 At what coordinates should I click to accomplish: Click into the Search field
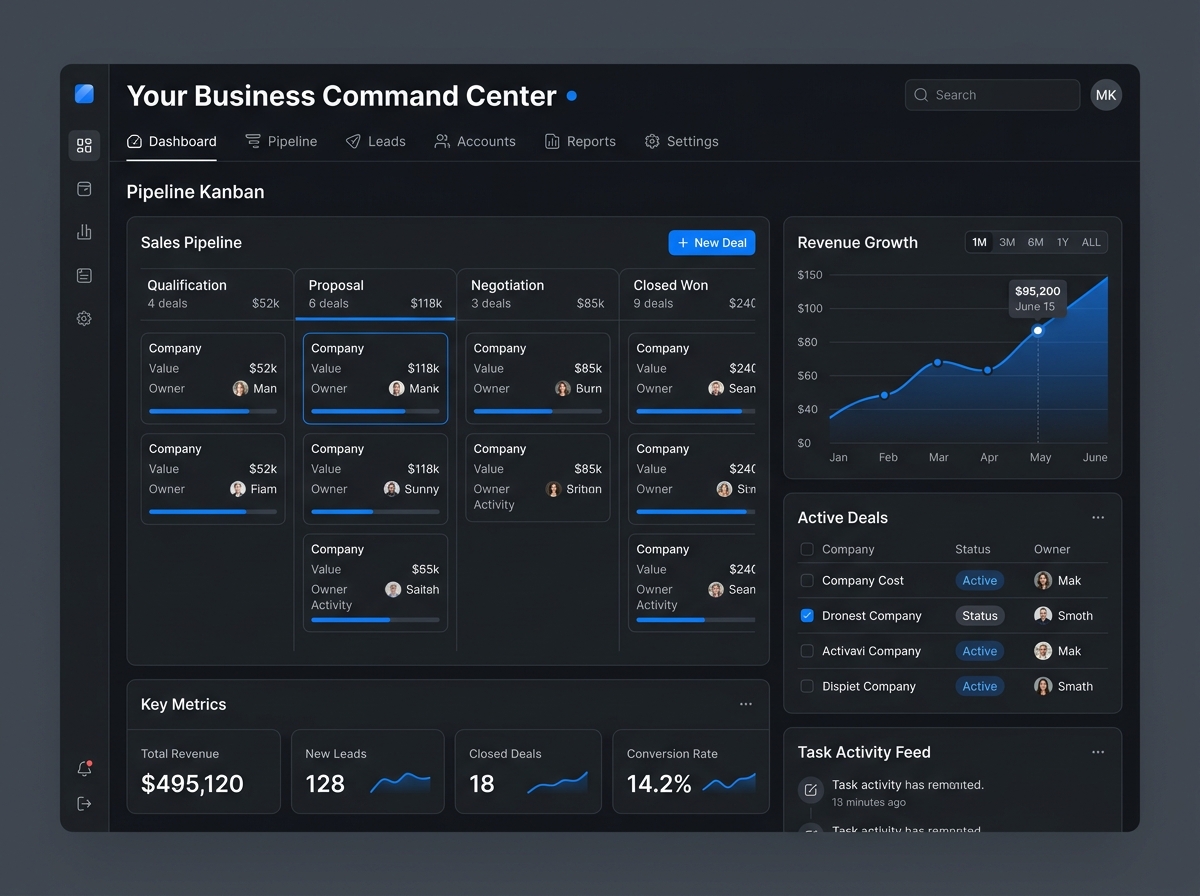992,95
